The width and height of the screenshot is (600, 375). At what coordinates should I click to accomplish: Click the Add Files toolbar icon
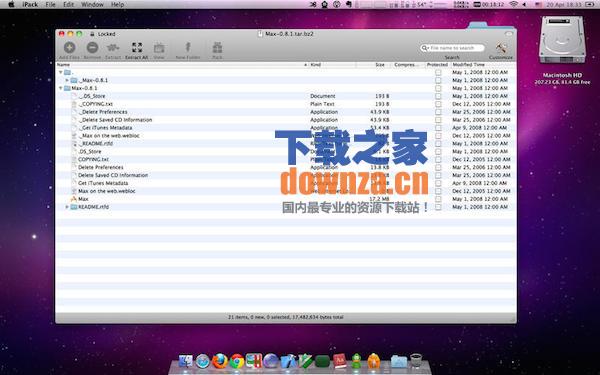point(69,48)
